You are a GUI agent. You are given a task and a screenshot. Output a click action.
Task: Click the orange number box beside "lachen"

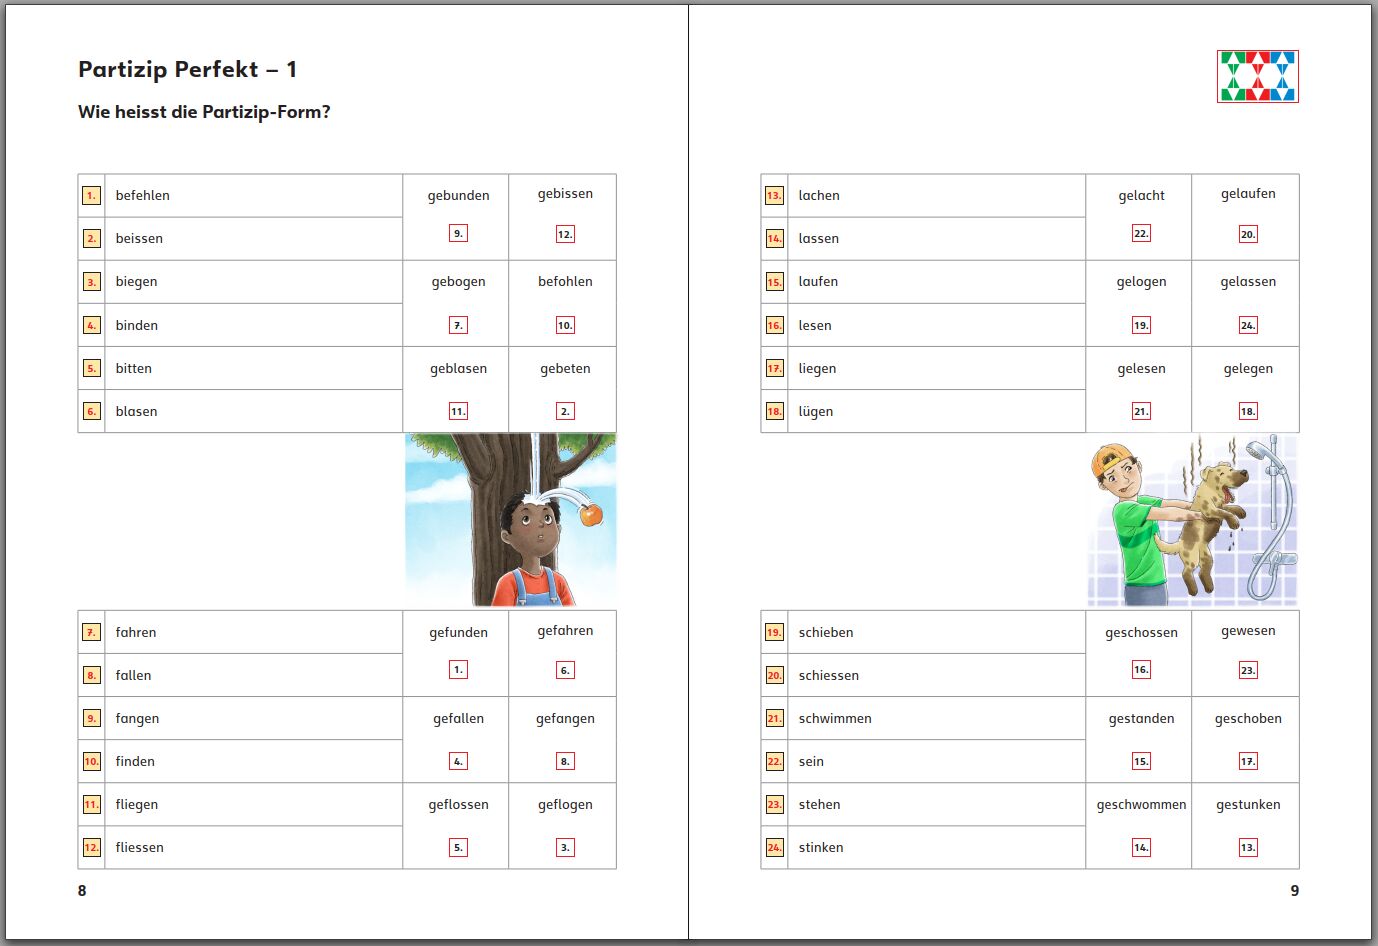(774, 196)
